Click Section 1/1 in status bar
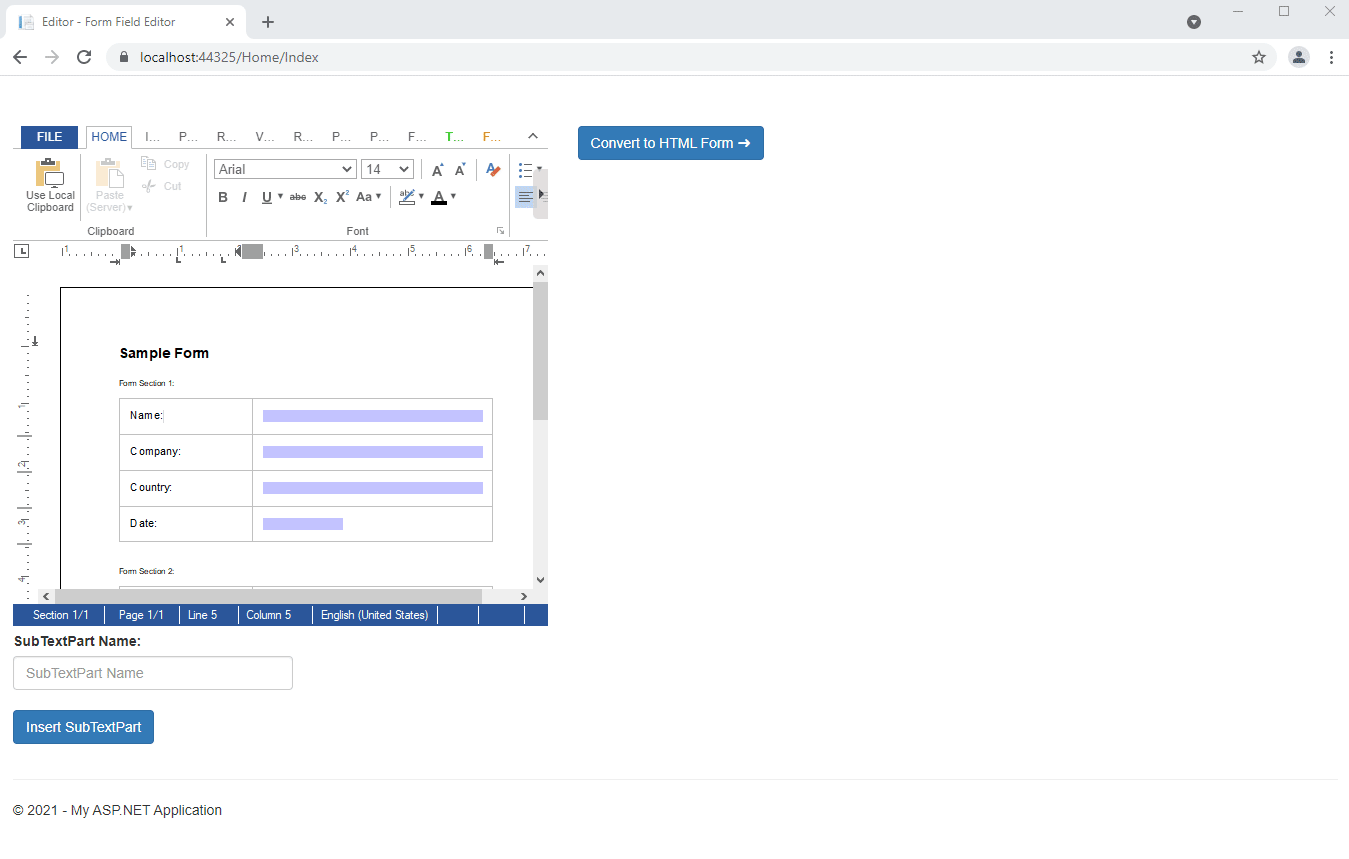1349x859 pixels. coord(60,615)
